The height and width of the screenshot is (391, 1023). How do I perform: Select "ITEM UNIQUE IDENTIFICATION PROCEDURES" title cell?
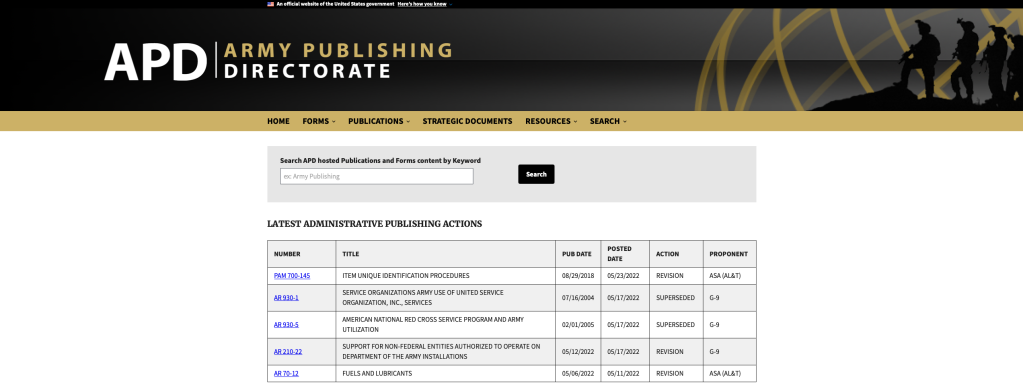[x=446, y=276]
